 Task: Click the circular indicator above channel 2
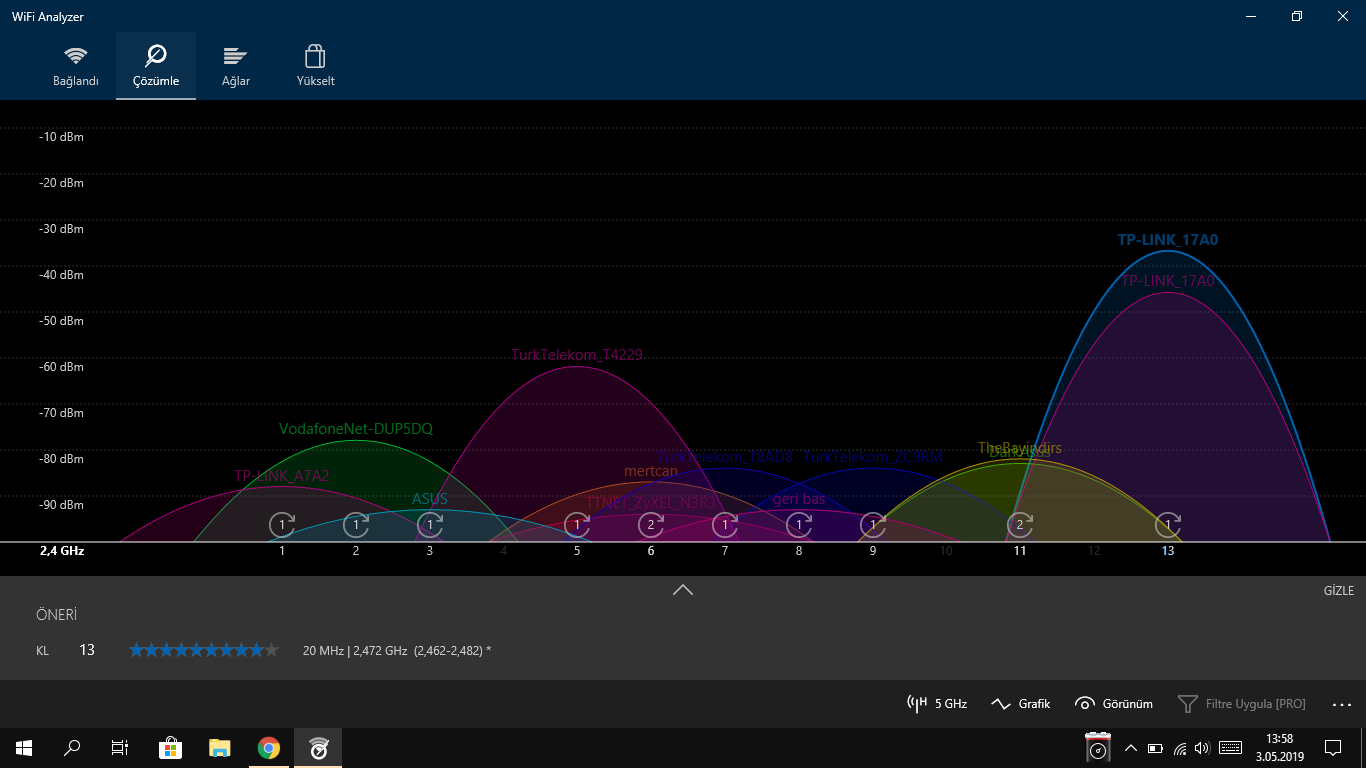pyautogui.click(x=356, y=524)
